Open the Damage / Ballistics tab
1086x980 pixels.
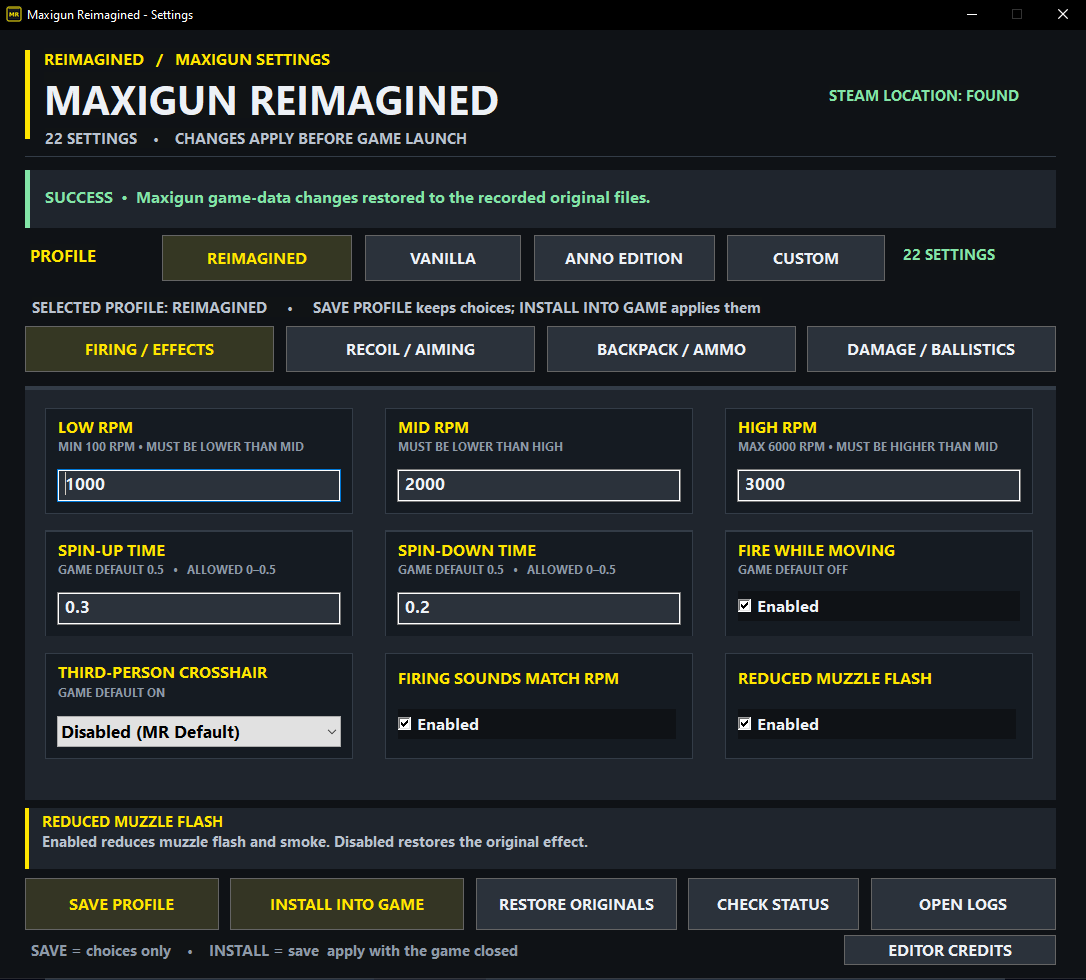click(x=931, y=349)
